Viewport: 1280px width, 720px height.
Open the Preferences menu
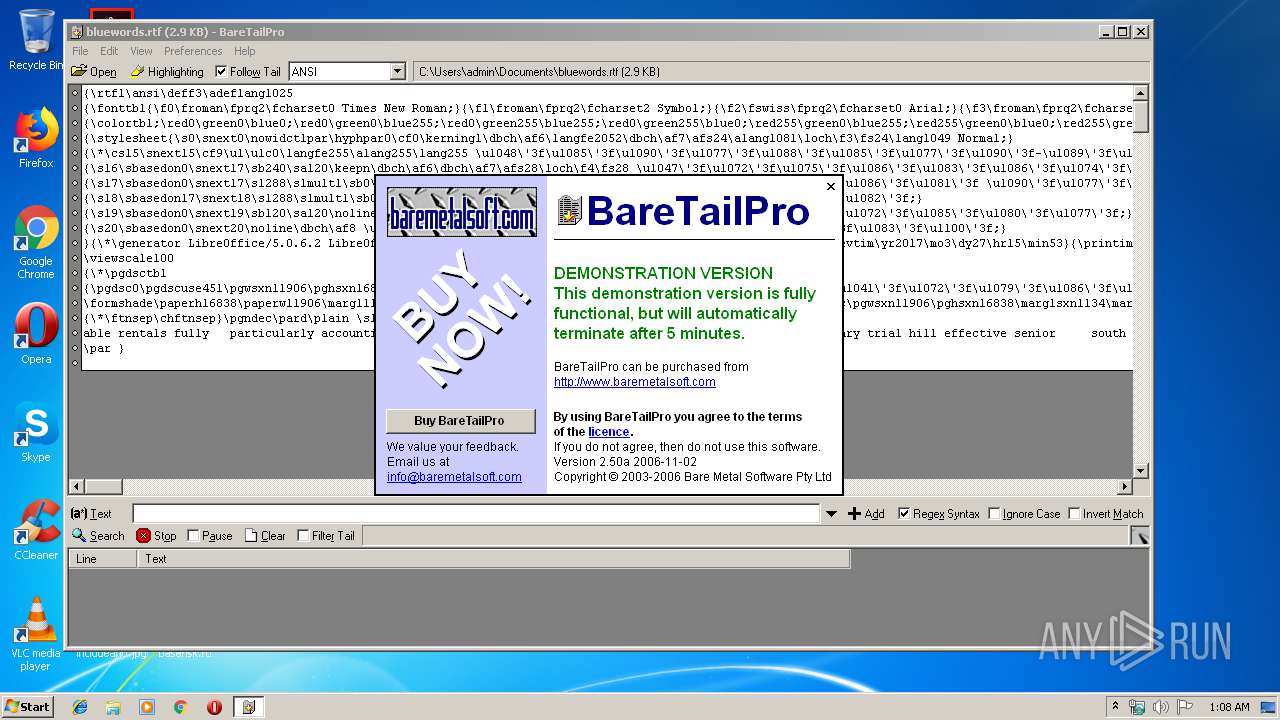click(x=193, y=51)
